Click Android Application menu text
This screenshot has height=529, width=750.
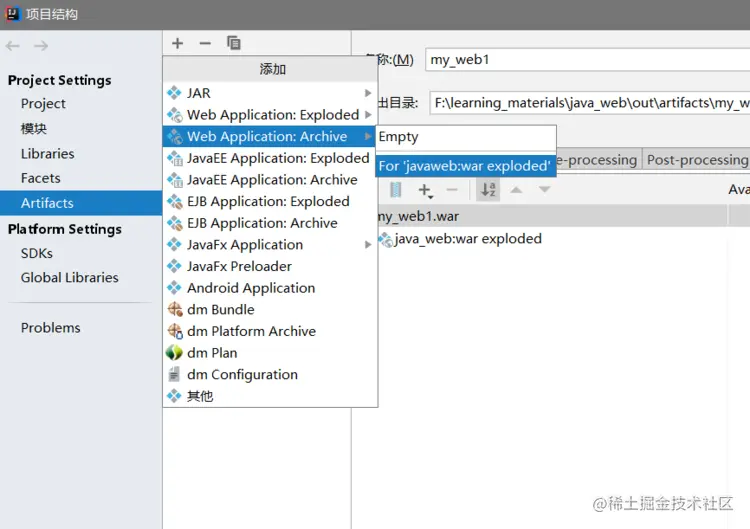251,288
